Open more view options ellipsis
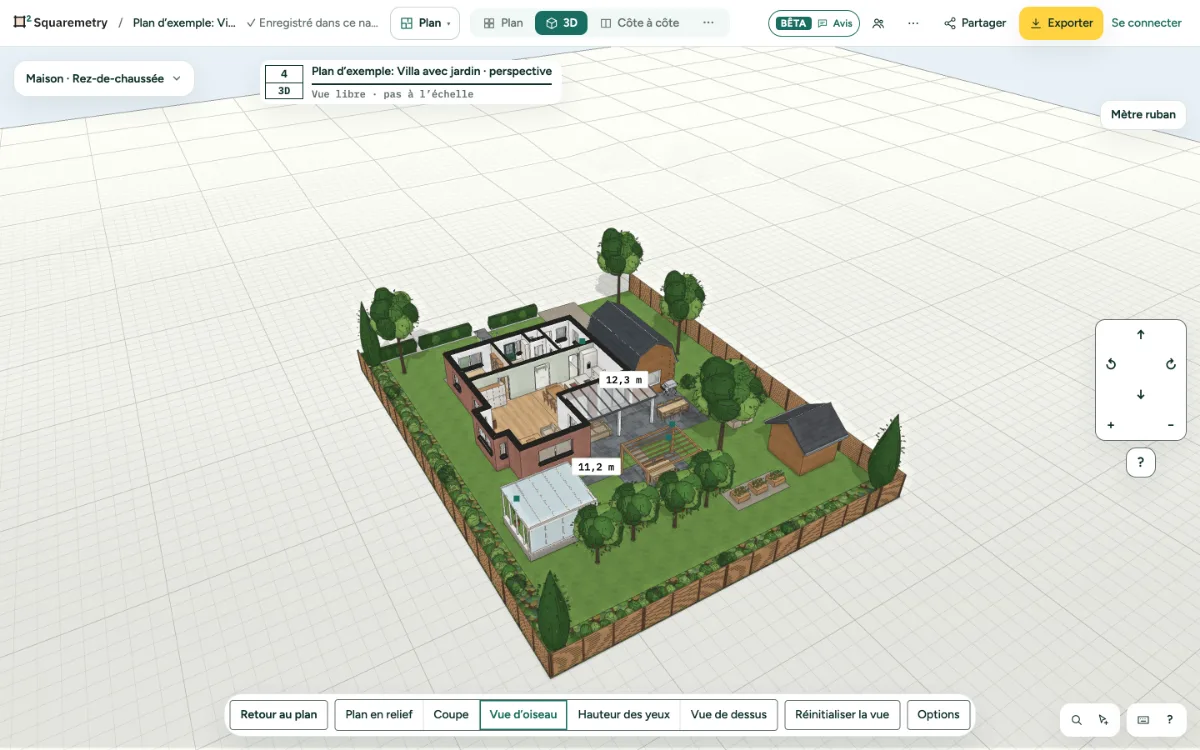The width and height of the screenshot is (1200, 750). pos(708,23)
